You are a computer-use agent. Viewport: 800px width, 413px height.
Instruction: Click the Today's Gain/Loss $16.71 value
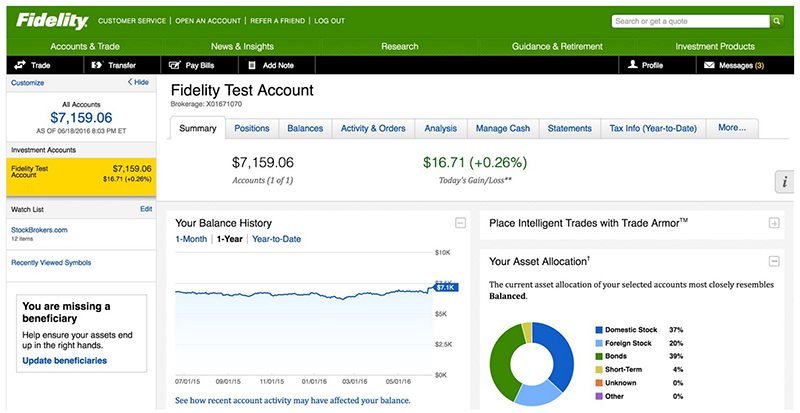475,163
